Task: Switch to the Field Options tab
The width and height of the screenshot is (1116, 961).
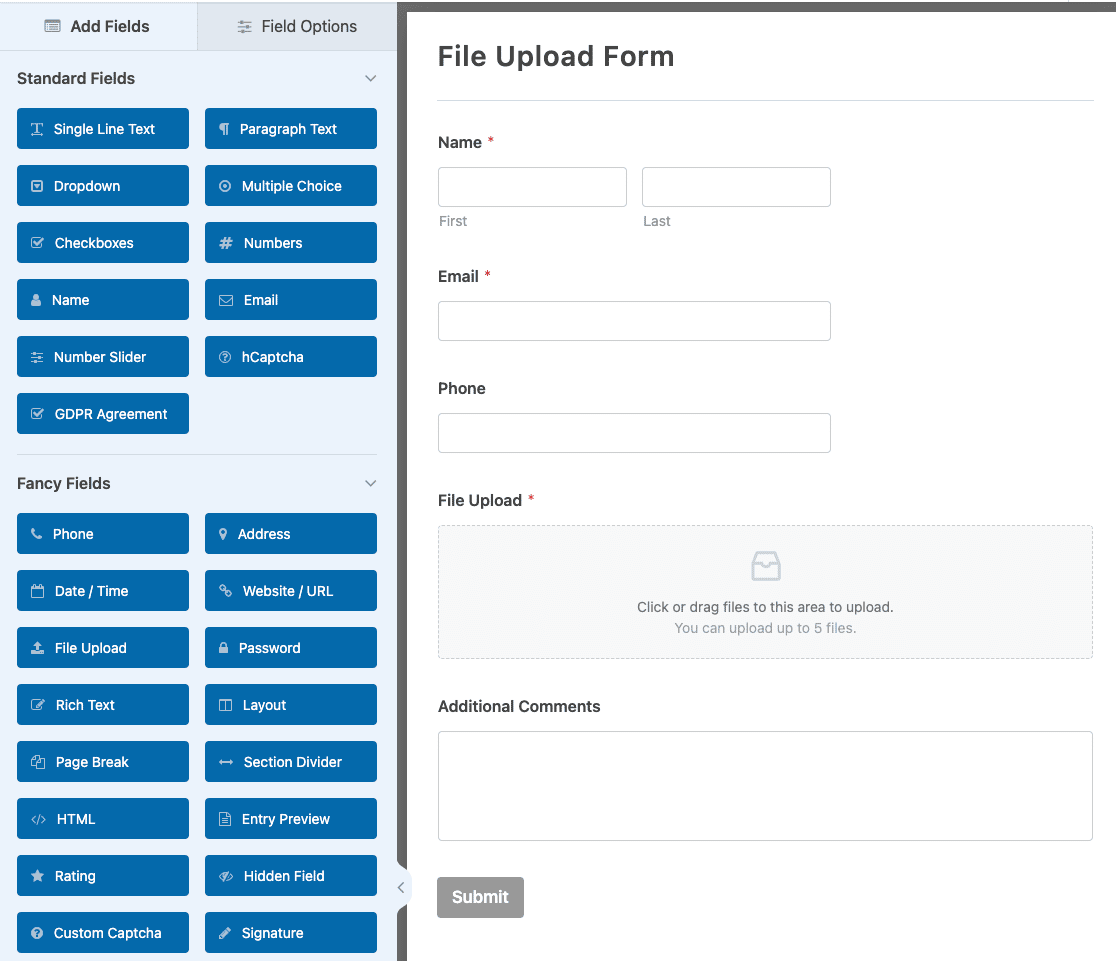Action: (x=296, y=27)
